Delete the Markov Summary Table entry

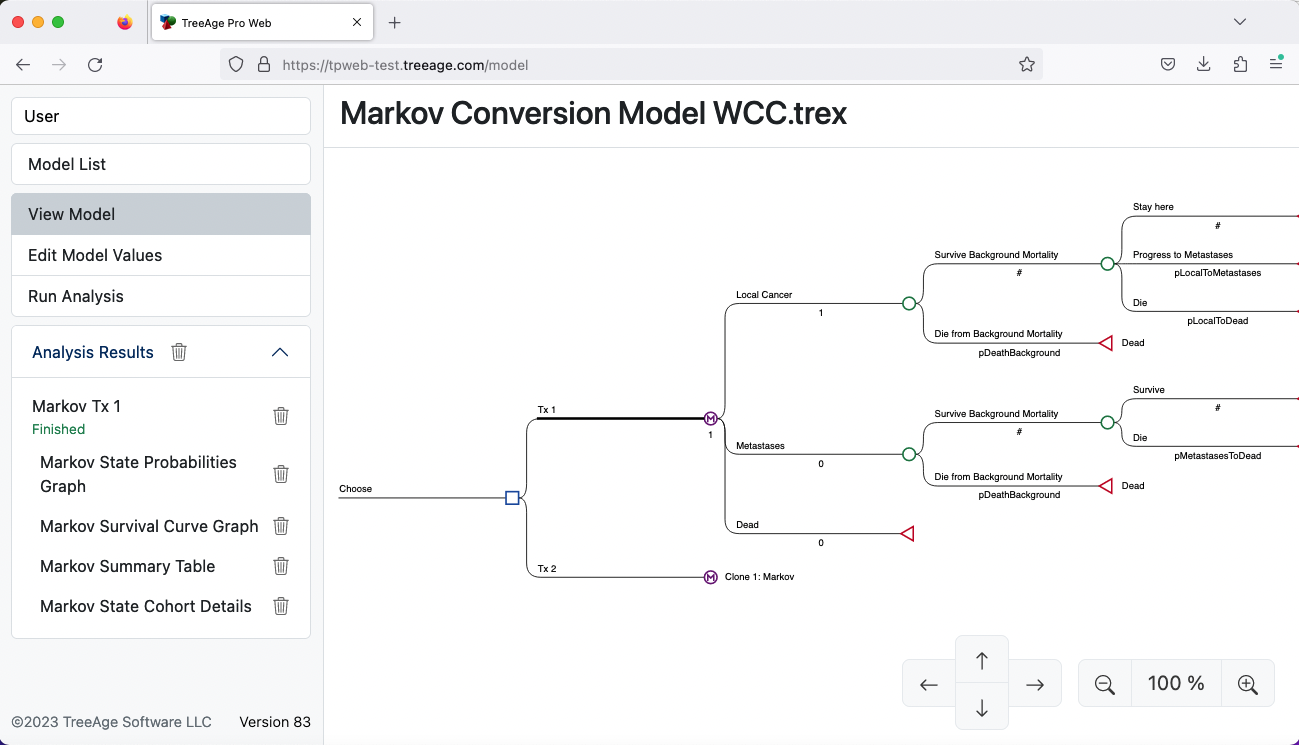tap(281, 566)
